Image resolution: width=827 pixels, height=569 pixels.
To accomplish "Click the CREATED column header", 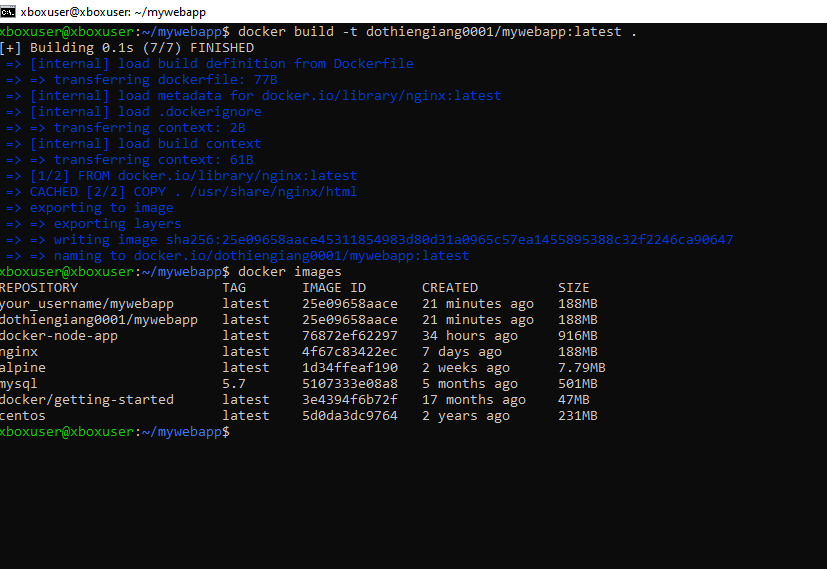I will (453, 288).
